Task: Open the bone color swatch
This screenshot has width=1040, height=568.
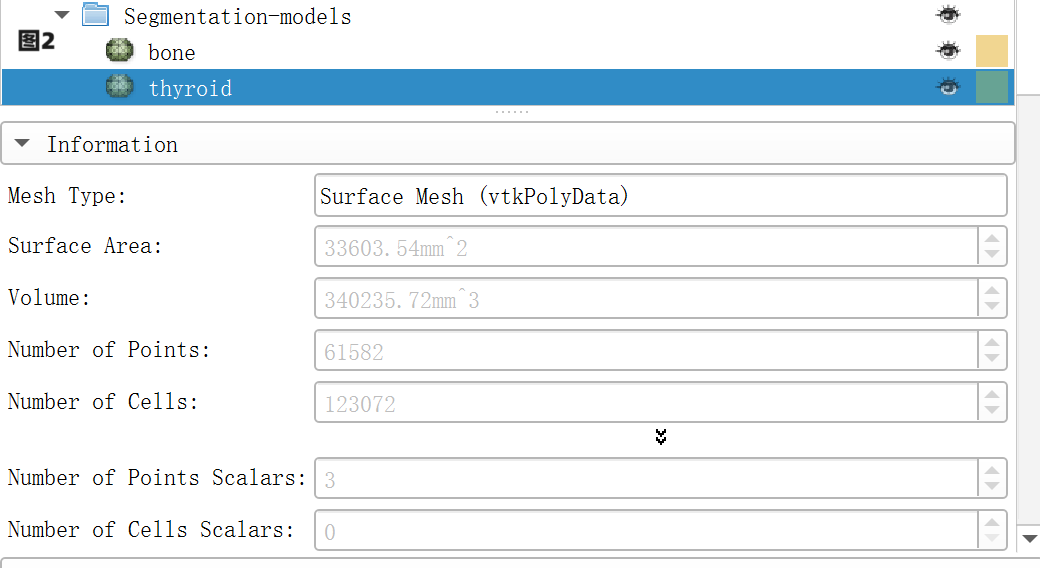Action: click(991, 51)
